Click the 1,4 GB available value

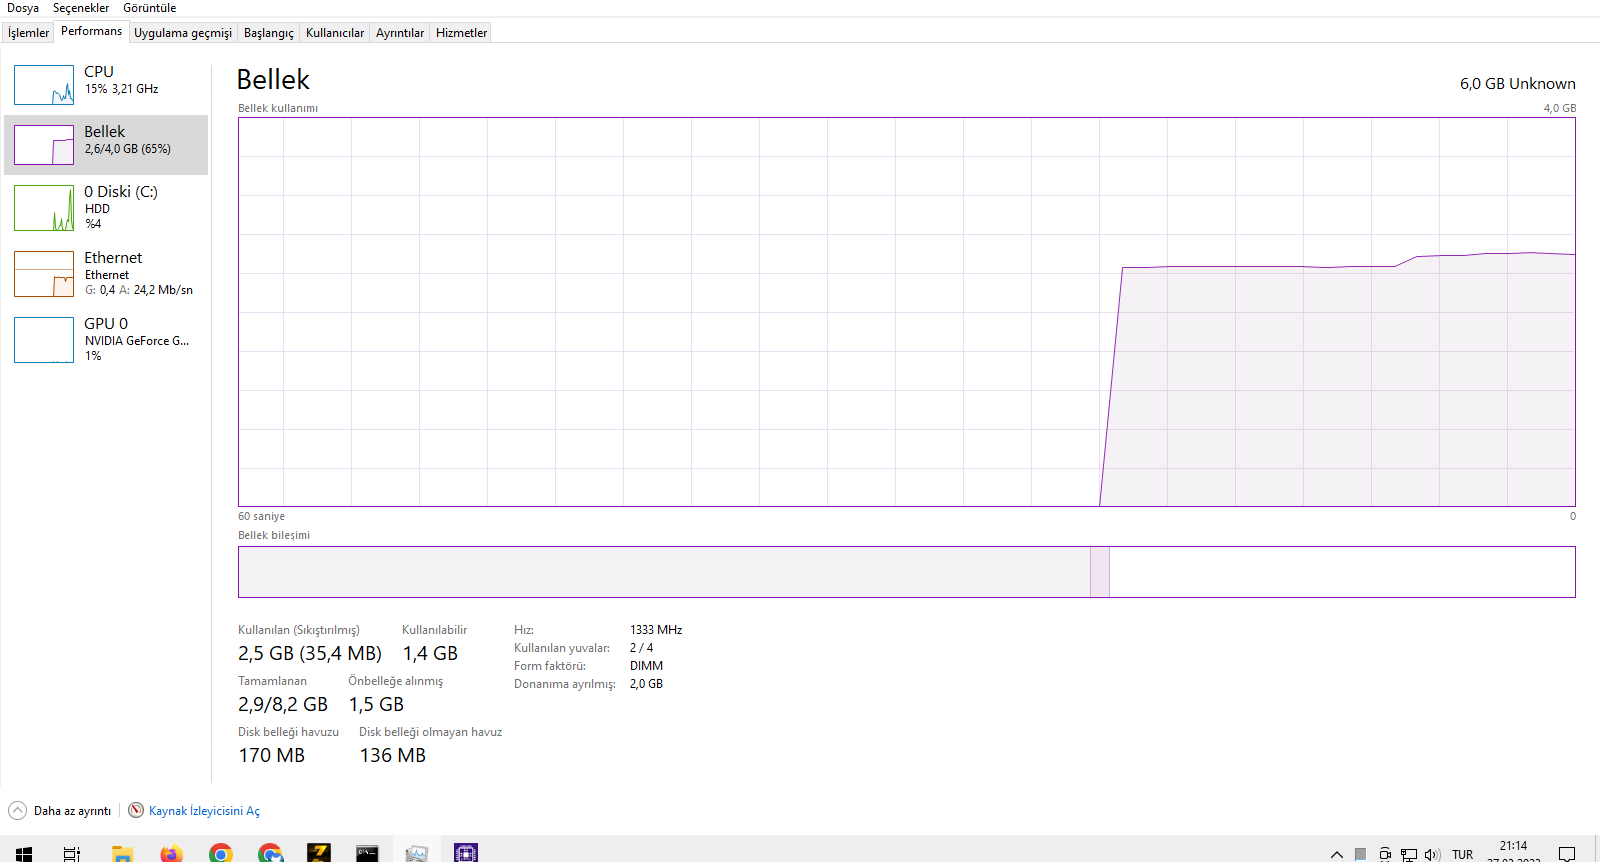[x=430, y=653]
